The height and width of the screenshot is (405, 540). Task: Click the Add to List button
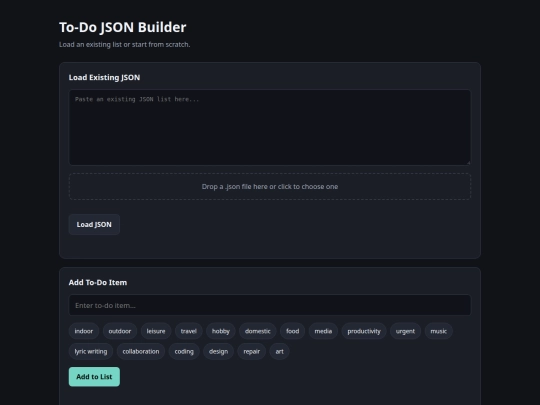(x=94, y=377)
